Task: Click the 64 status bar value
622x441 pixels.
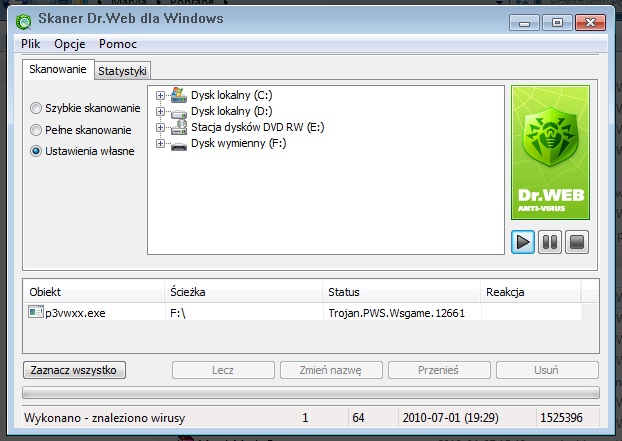Action: tap(358, 418)
